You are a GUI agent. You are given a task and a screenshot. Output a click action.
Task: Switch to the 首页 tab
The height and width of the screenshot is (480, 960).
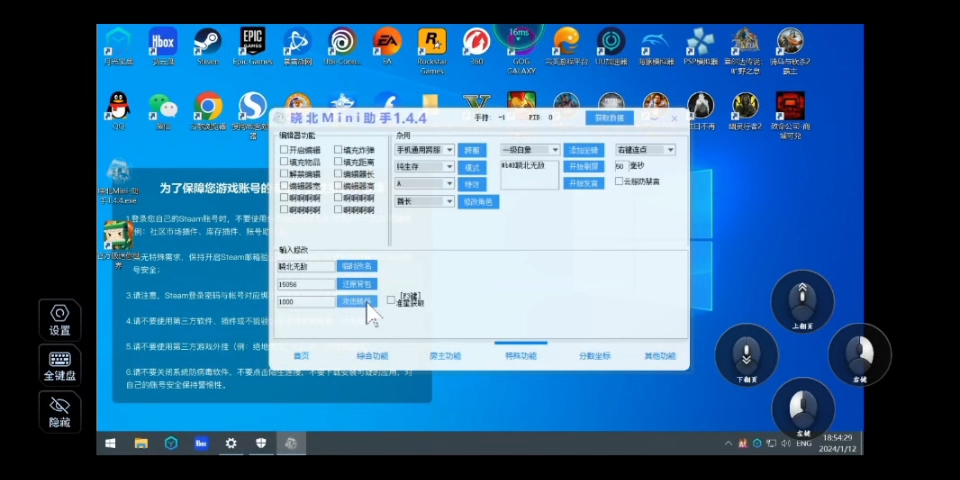[x=301, y=356]
